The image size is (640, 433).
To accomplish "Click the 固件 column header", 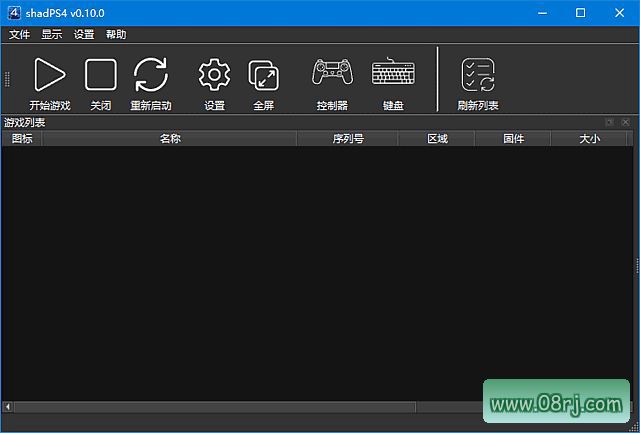I will click(x=513, y=139).
